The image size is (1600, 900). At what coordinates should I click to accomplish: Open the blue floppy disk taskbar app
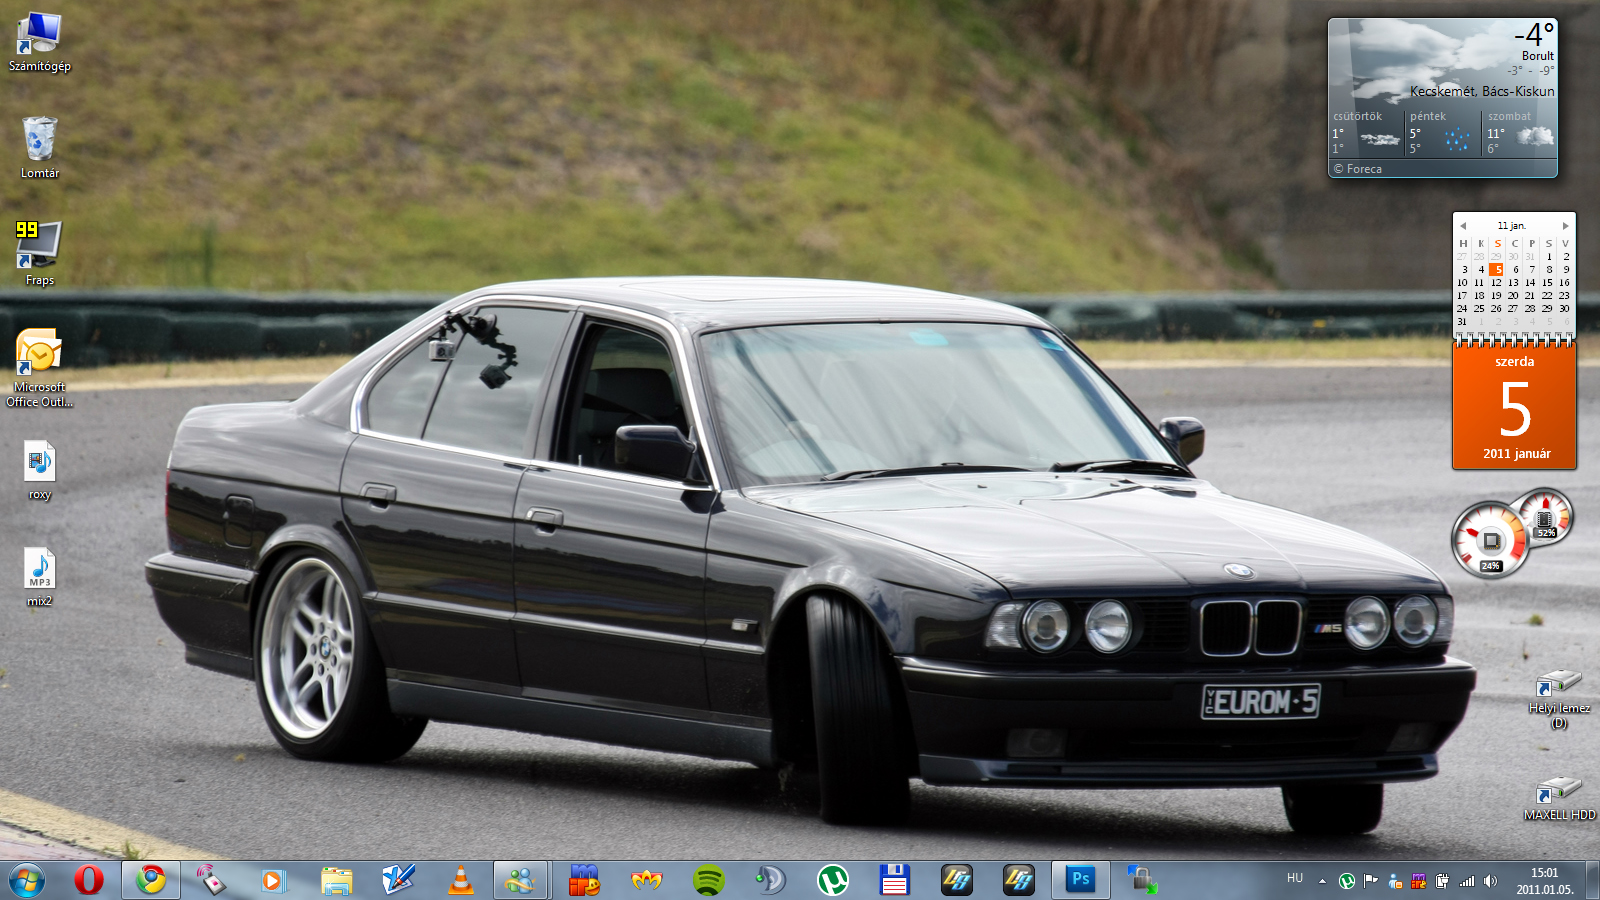point(894,880)
